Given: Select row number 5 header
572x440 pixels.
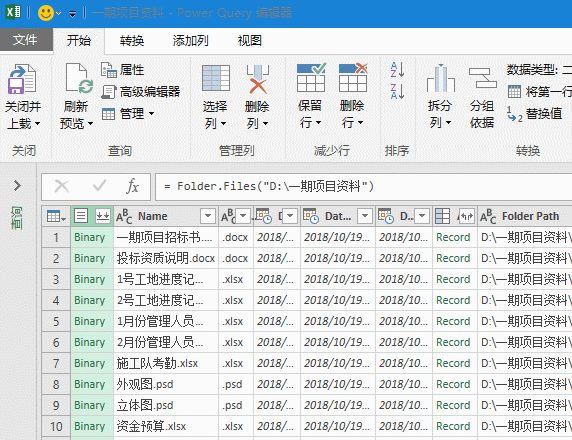Looking at the screenshot, I should point(56,321).
